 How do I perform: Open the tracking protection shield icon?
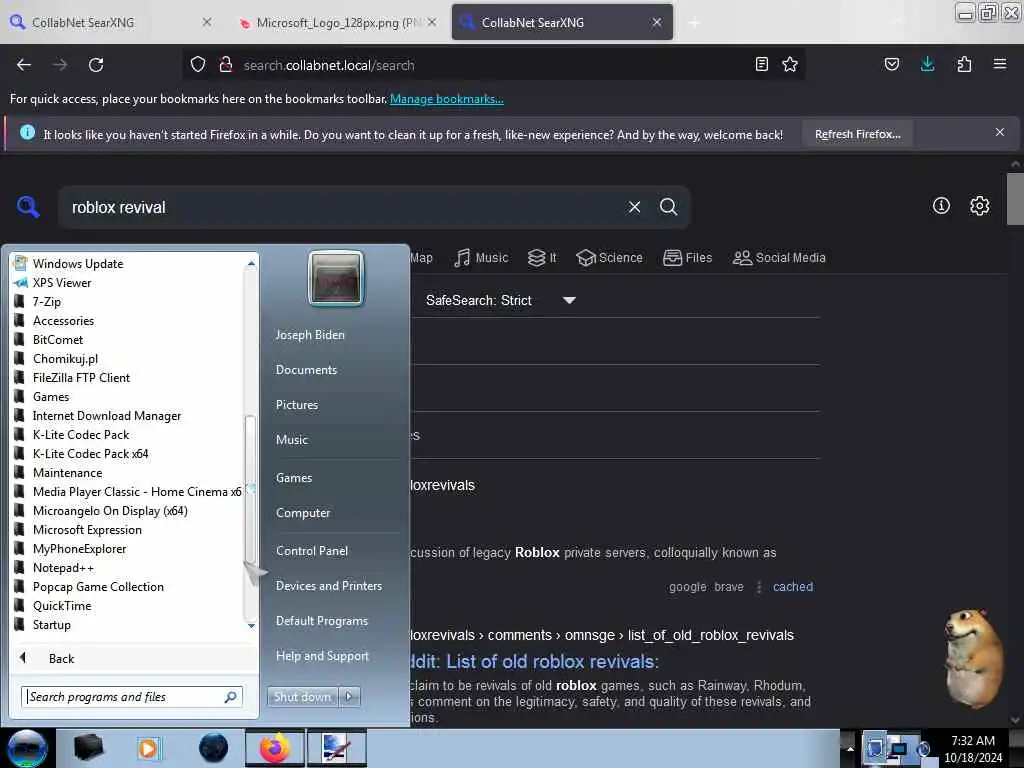pos(198,65)
